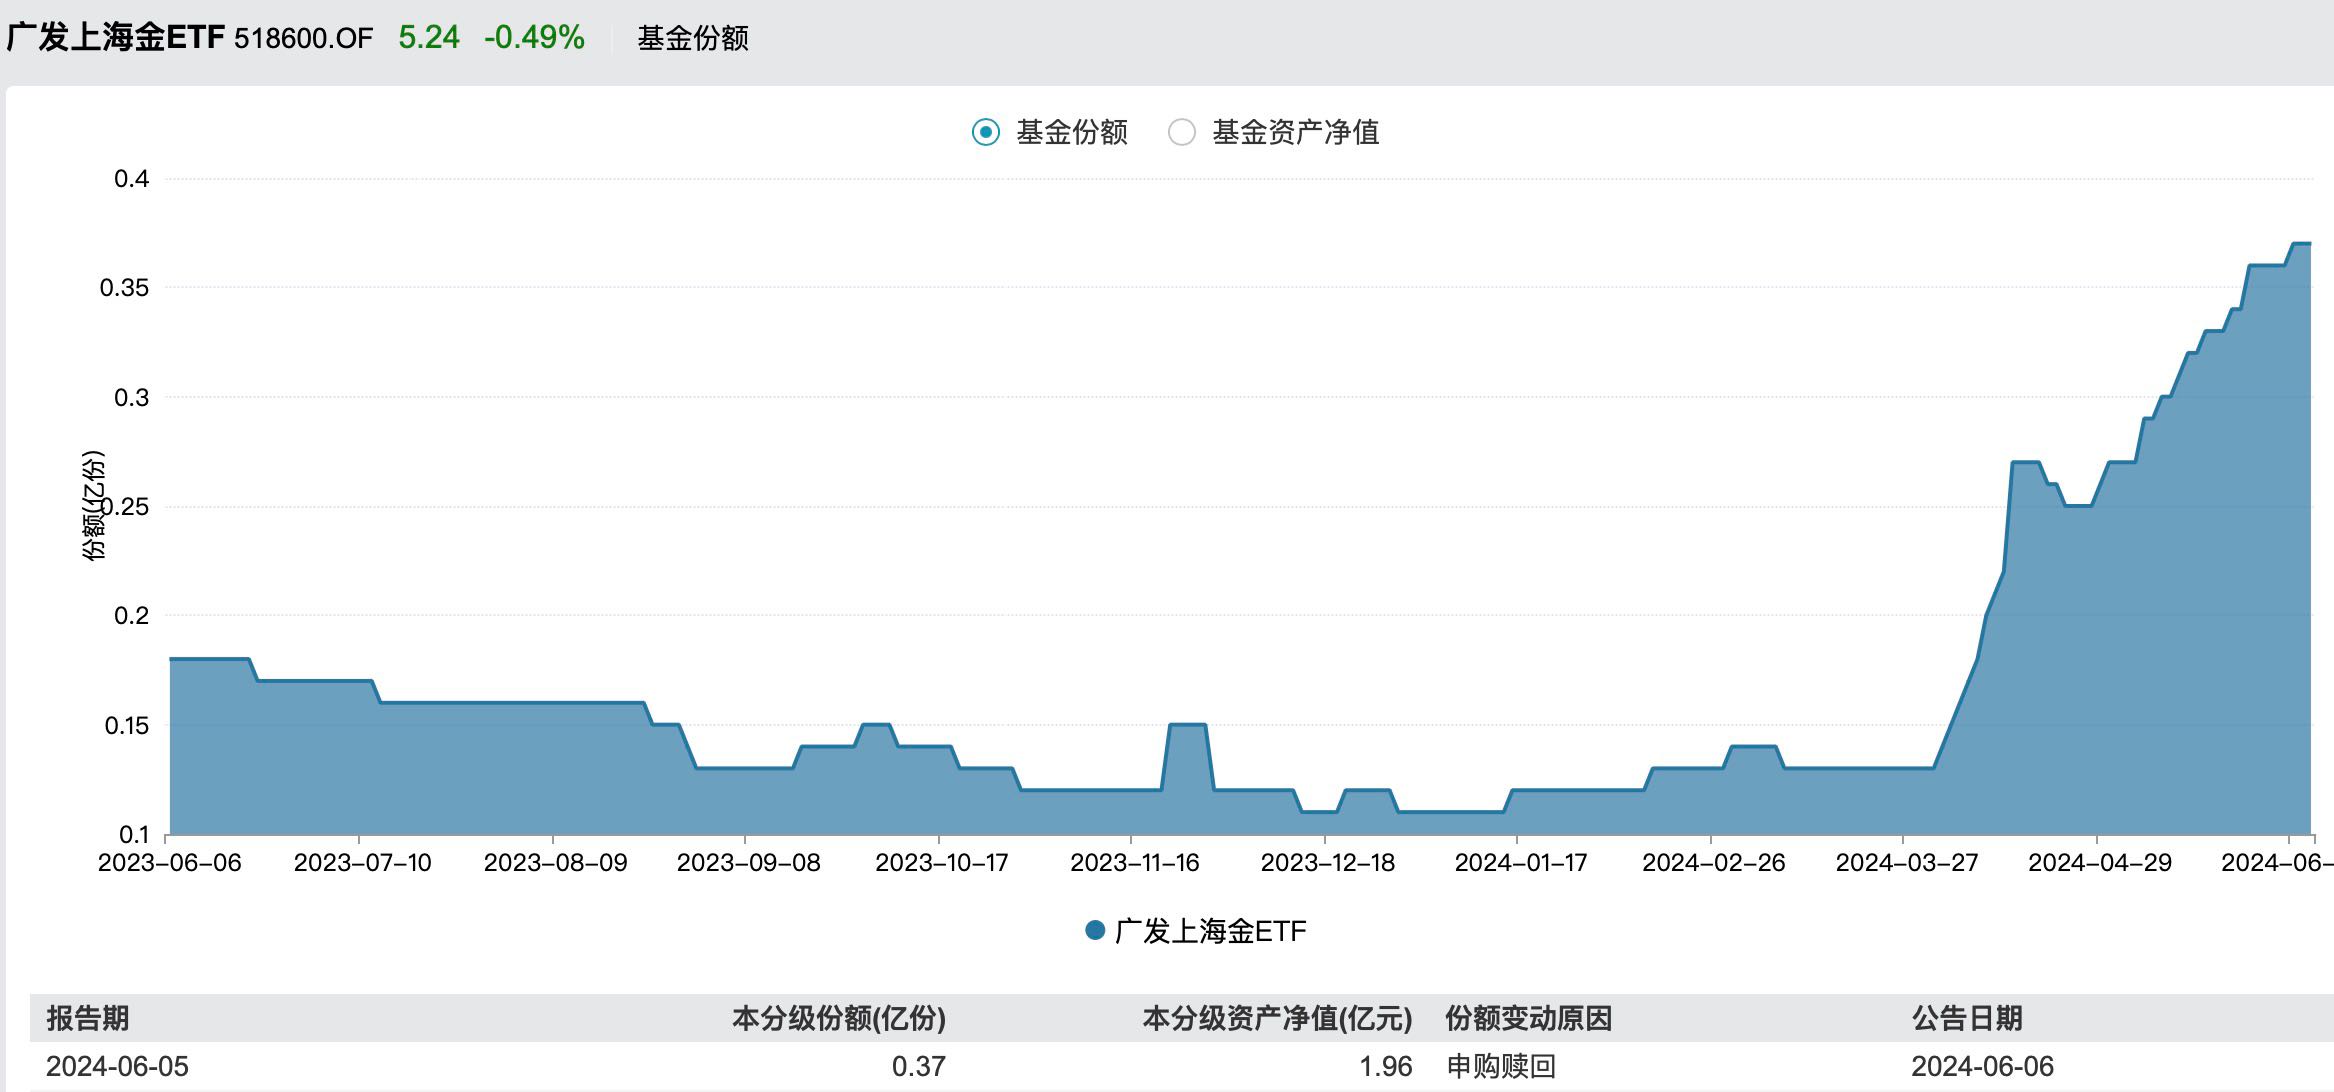Image resolution: width=2334 pixels, height=1092 pixels.
Task: Click y-axis value 0.35
Action: coord(124,288)
